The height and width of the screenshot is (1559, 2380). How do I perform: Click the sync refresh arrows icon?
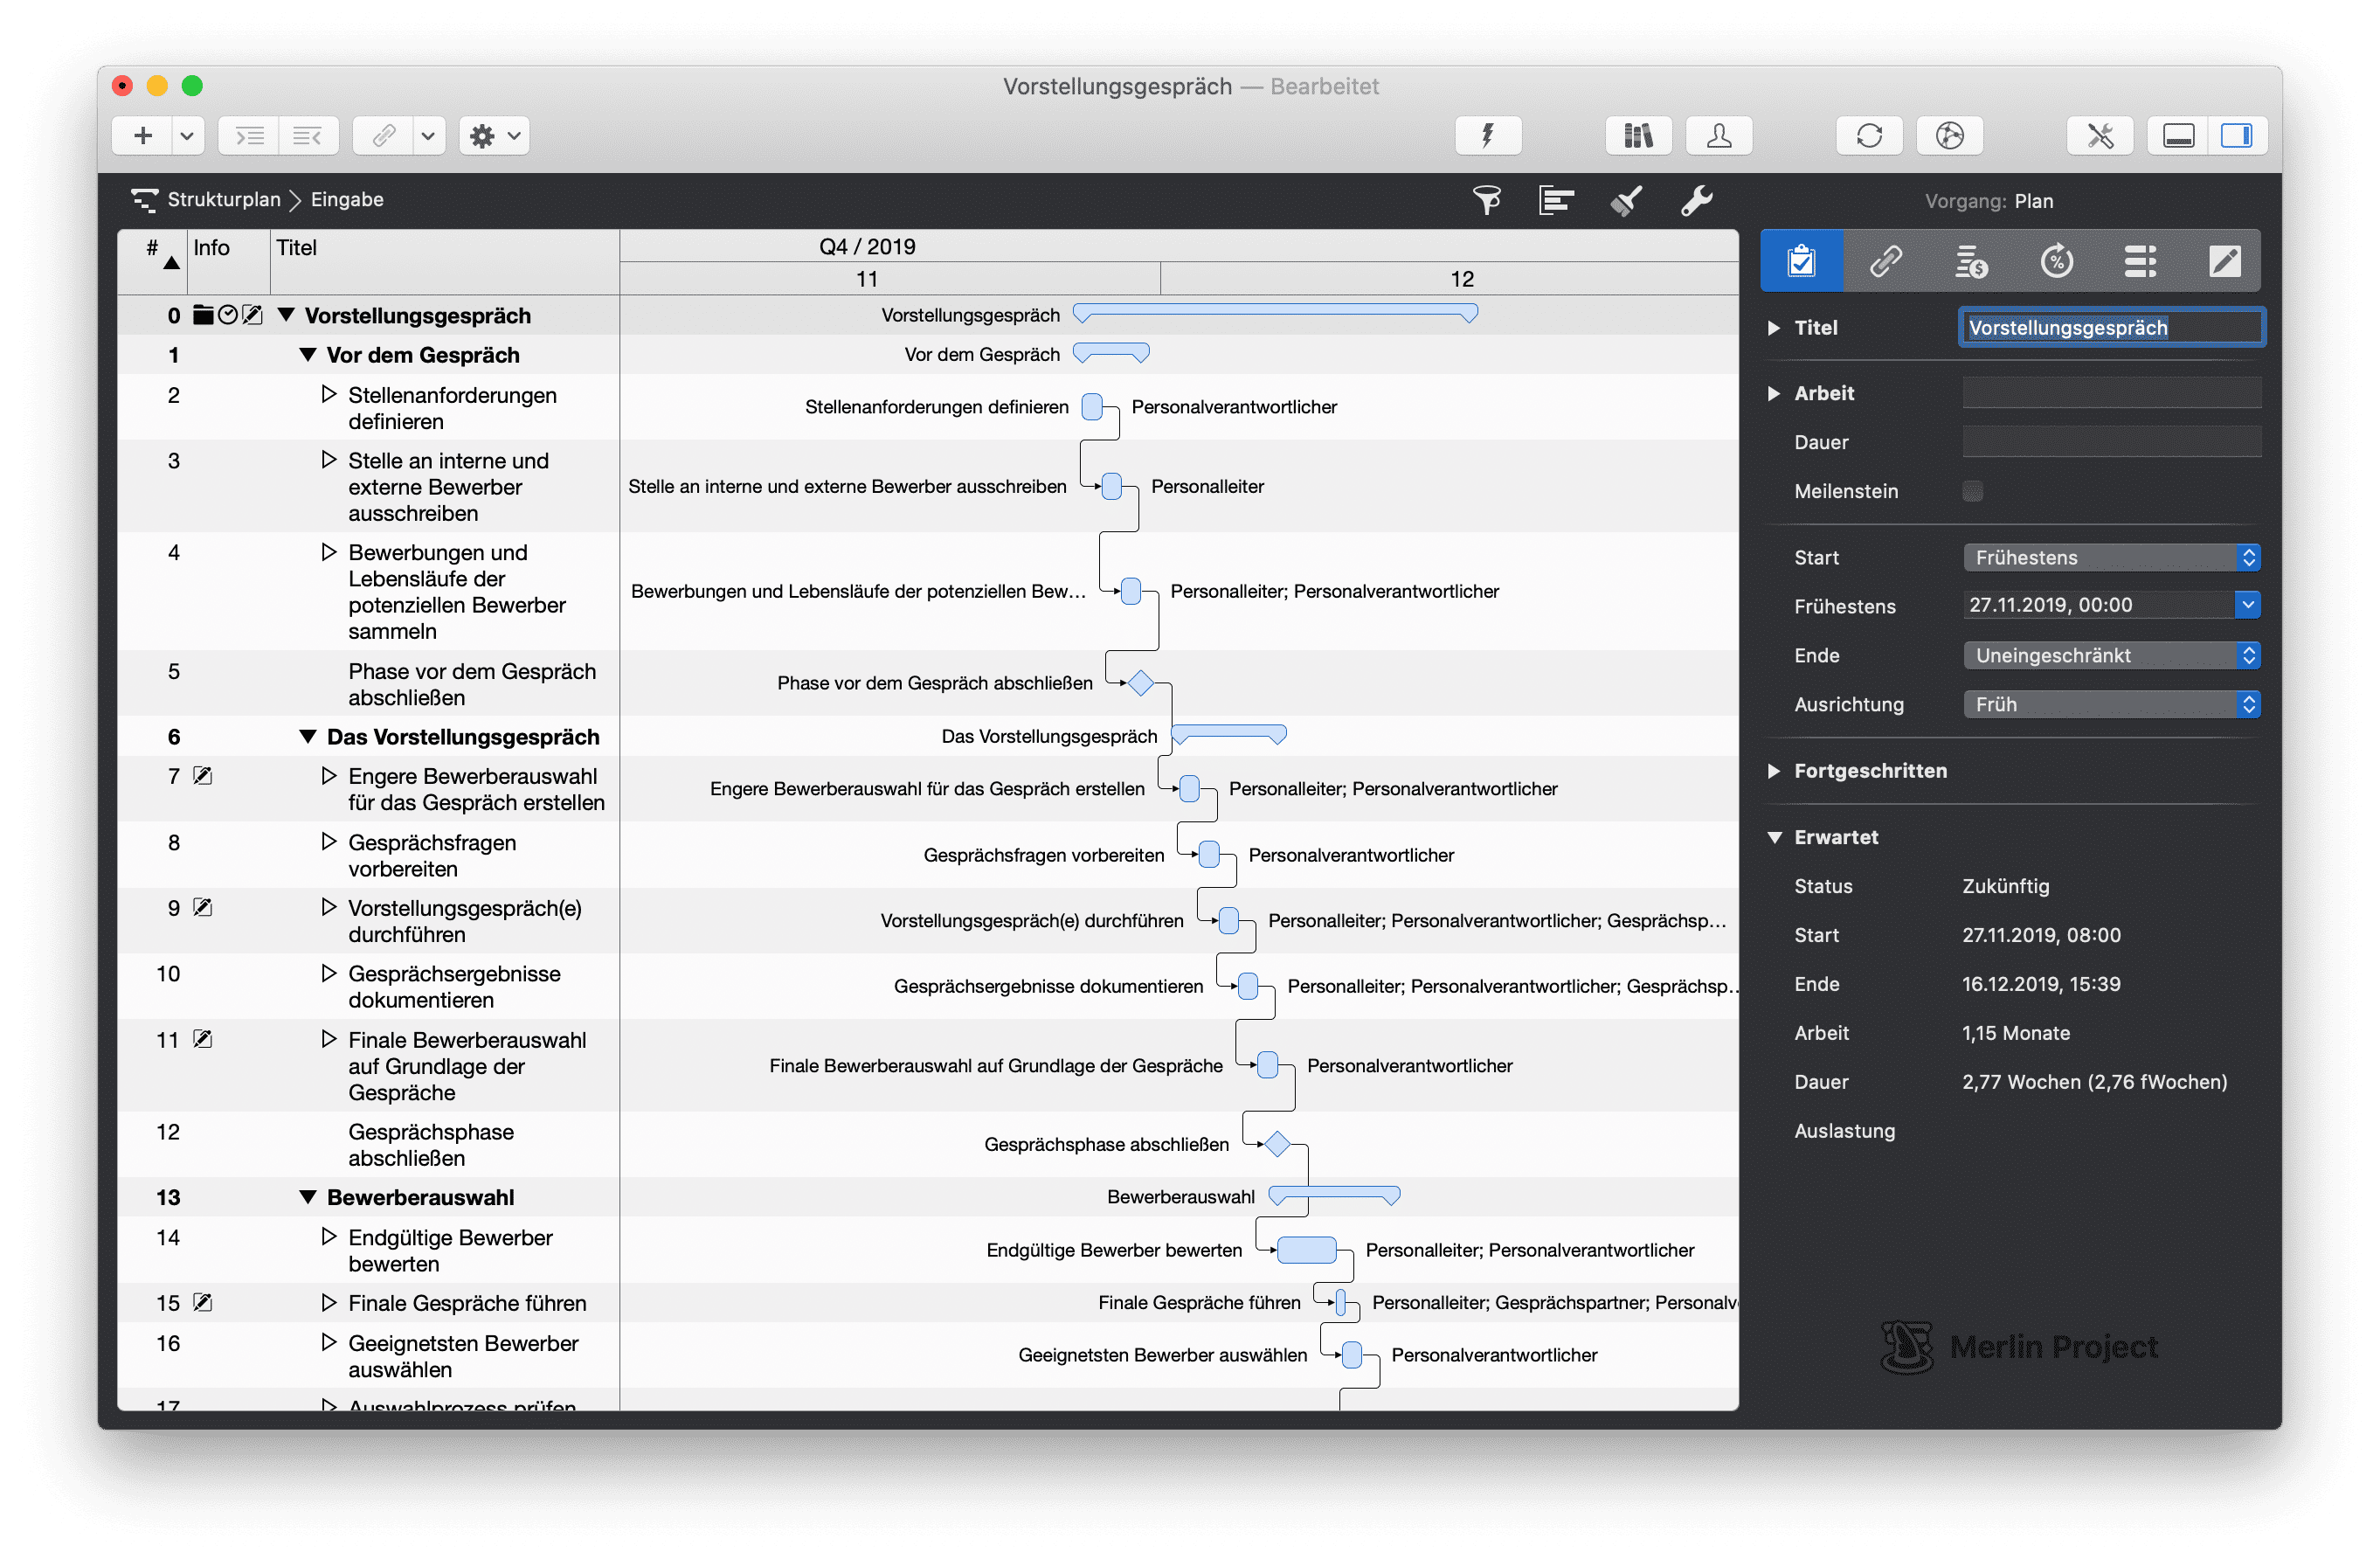pos(1868,136)
